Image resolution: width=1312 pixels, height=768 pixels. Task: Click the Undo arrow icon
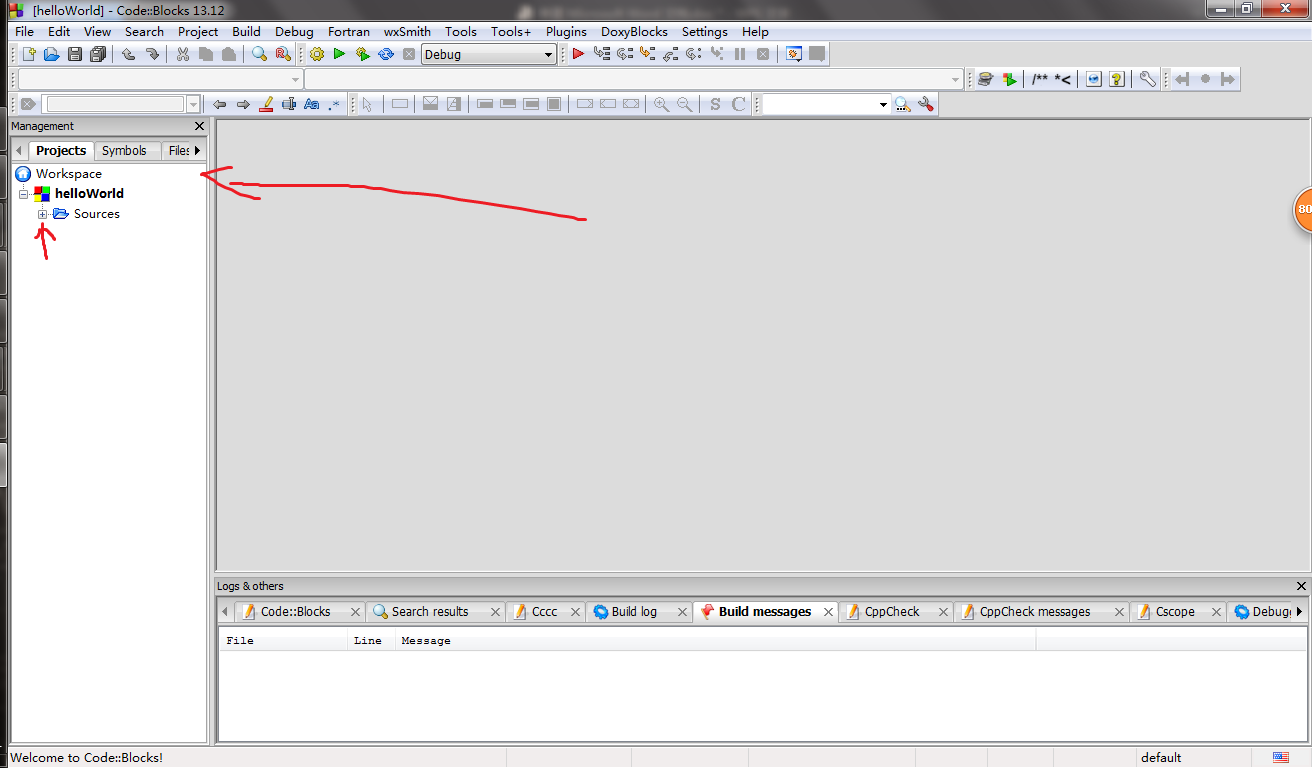(x=129, y=54)
